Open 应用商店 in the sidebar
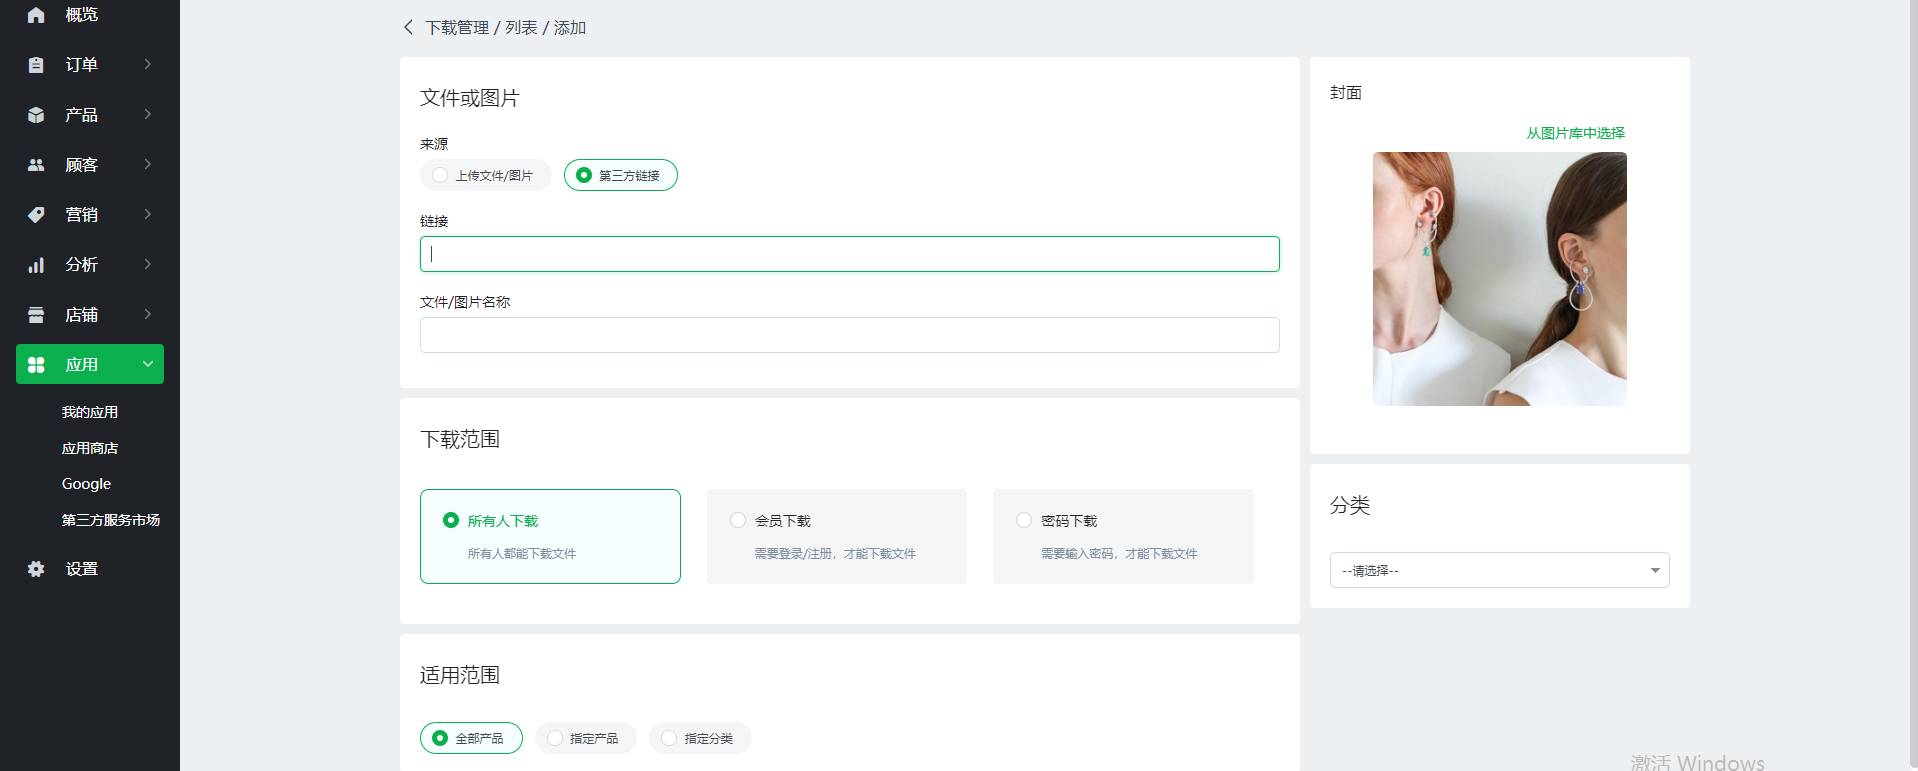Image resolution: width=1918 pixels, height=771 pixels. [90, 448]
